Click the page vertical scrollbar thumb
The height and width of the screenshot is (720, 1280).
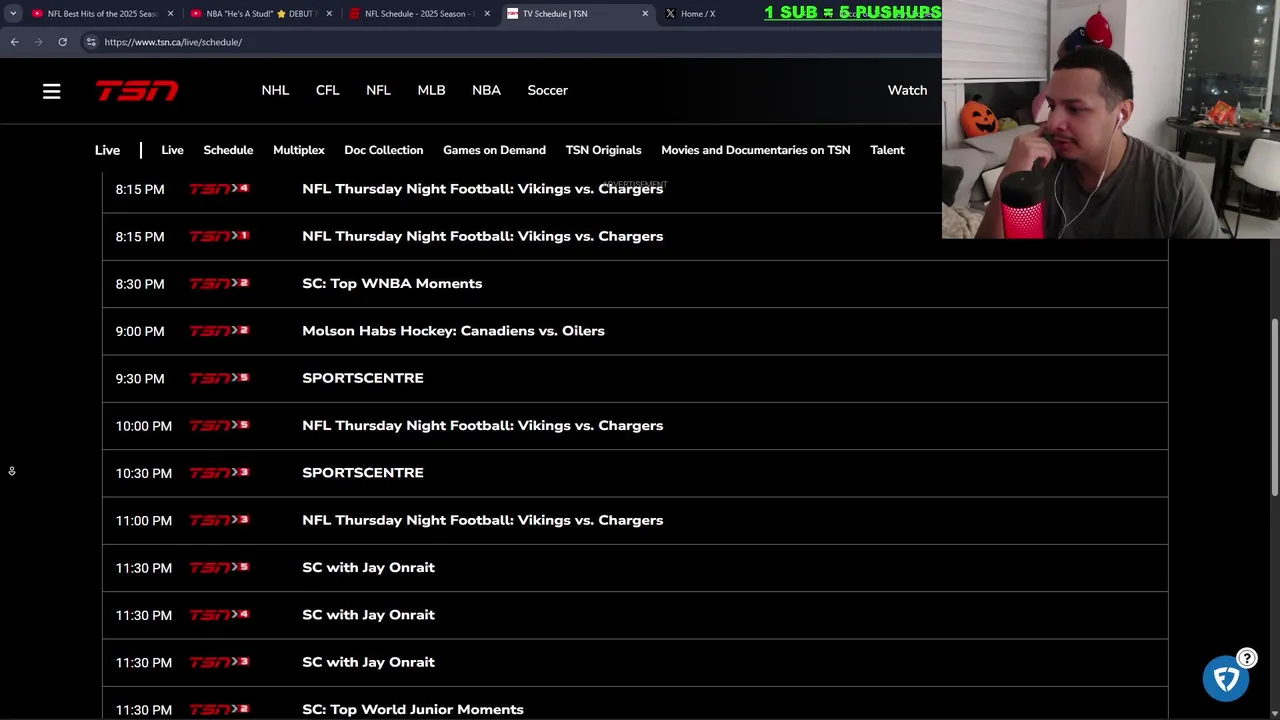1274,406
